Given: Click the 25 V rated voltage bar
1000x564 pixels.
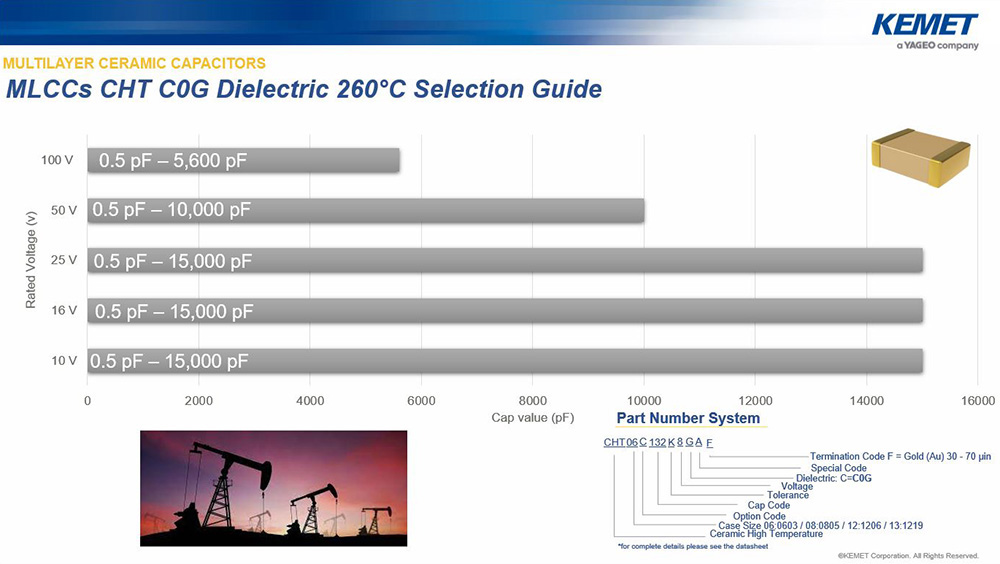Looking at the screenshot, I should point(504,260).
